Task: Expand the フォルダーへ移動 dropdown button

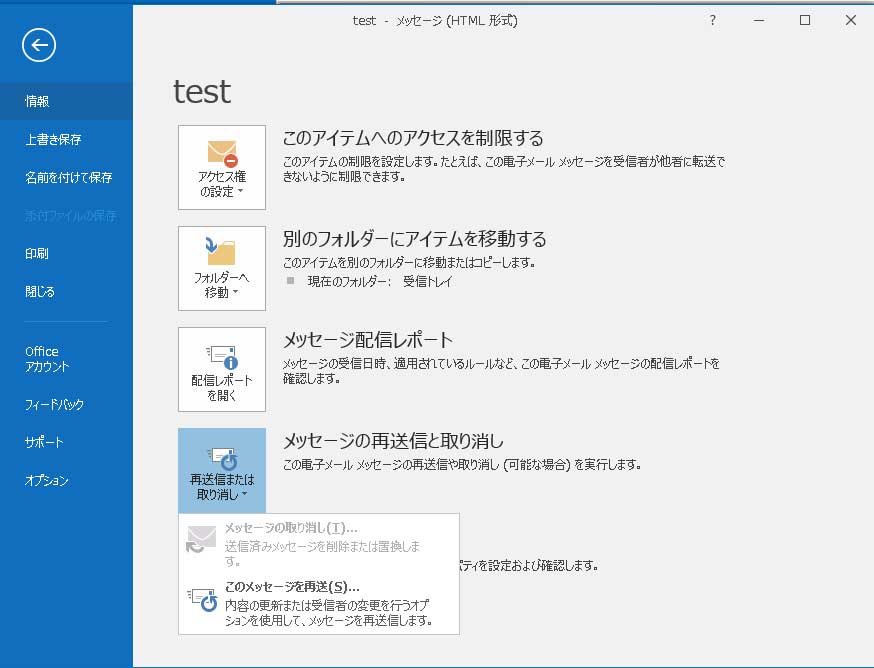Action: 222,268
